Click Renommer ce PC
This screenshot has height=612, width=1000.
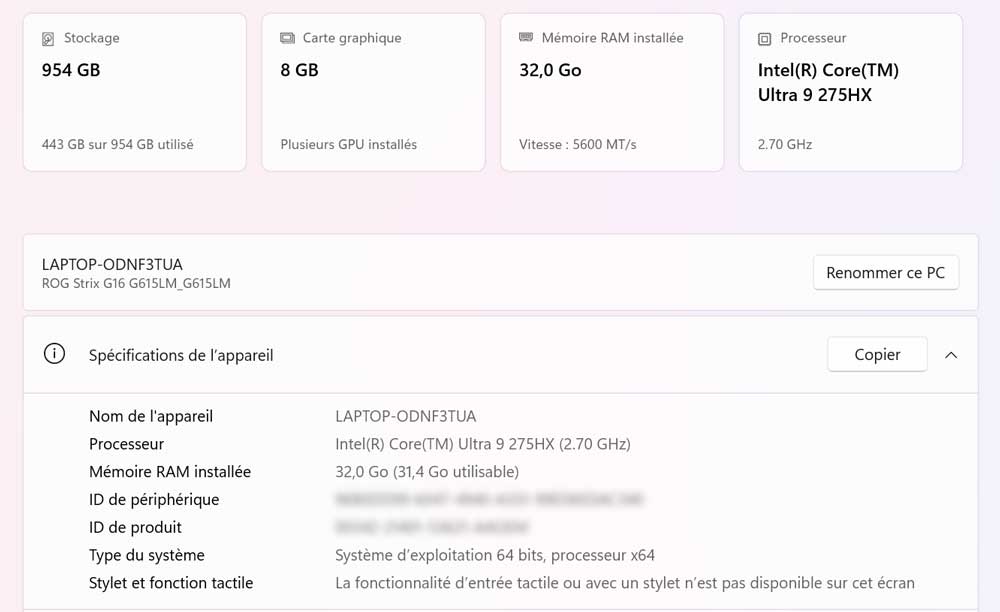click(886, 272)
